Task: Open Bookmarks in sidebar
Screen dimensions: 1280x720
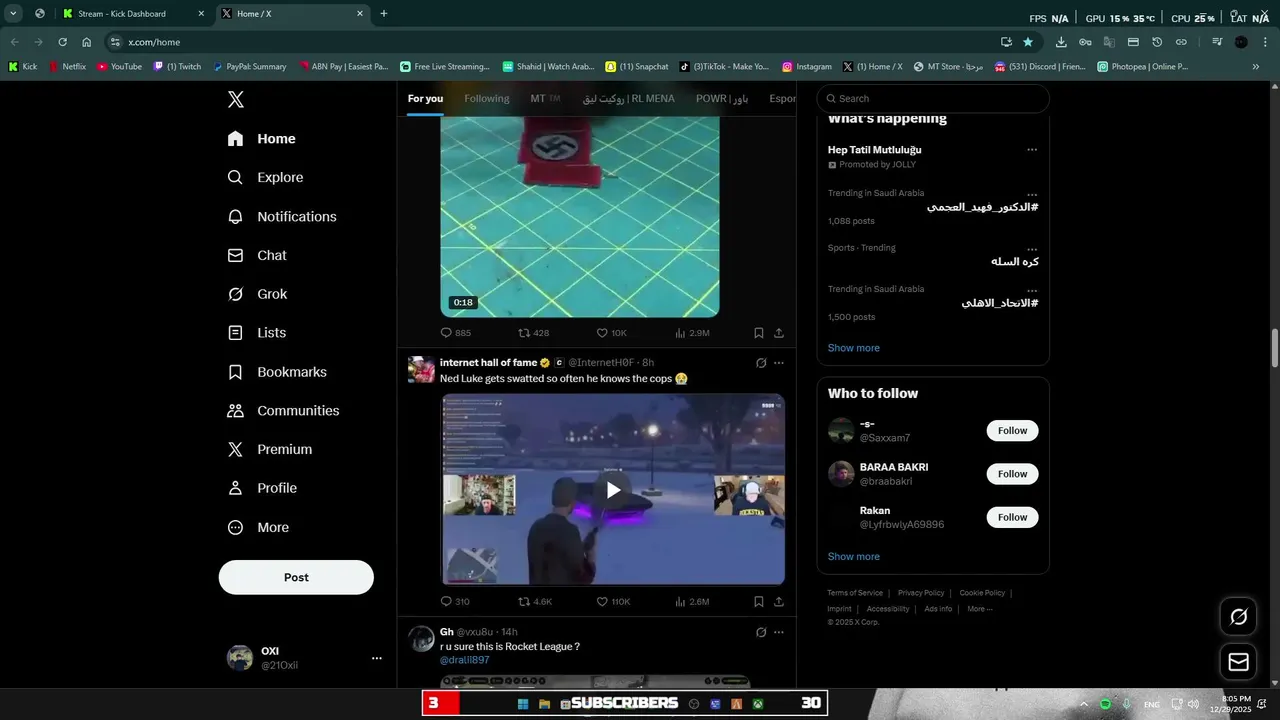Action: pos(277,372)
